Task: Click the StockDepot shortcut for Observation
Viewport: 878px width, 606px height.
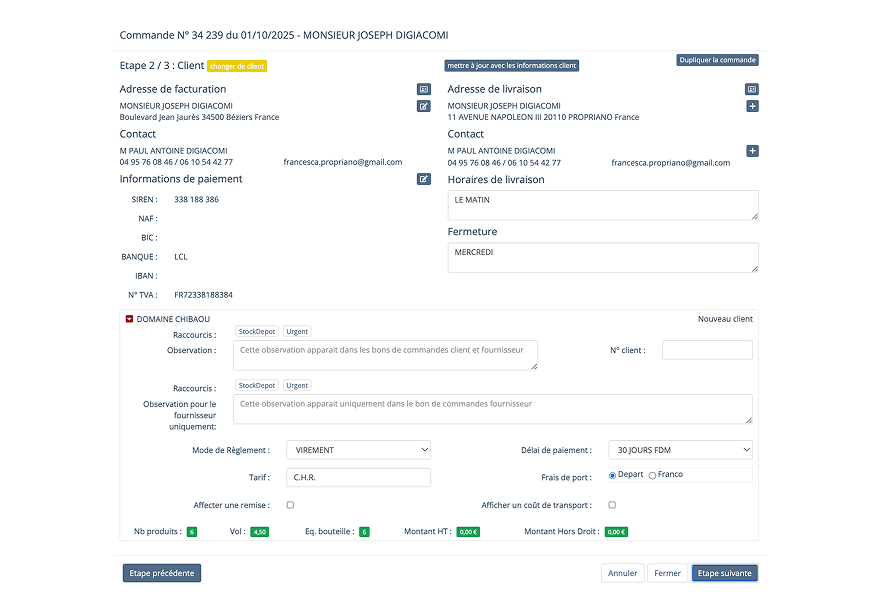Action: [x=257, y=331]
